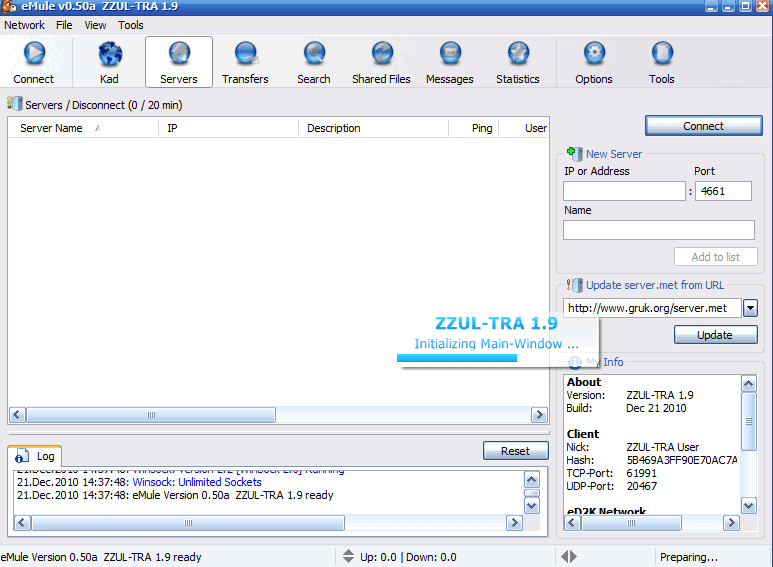Open the Options dialog
This screenshot has width=773, height=567.
click(x=594, y=63)
